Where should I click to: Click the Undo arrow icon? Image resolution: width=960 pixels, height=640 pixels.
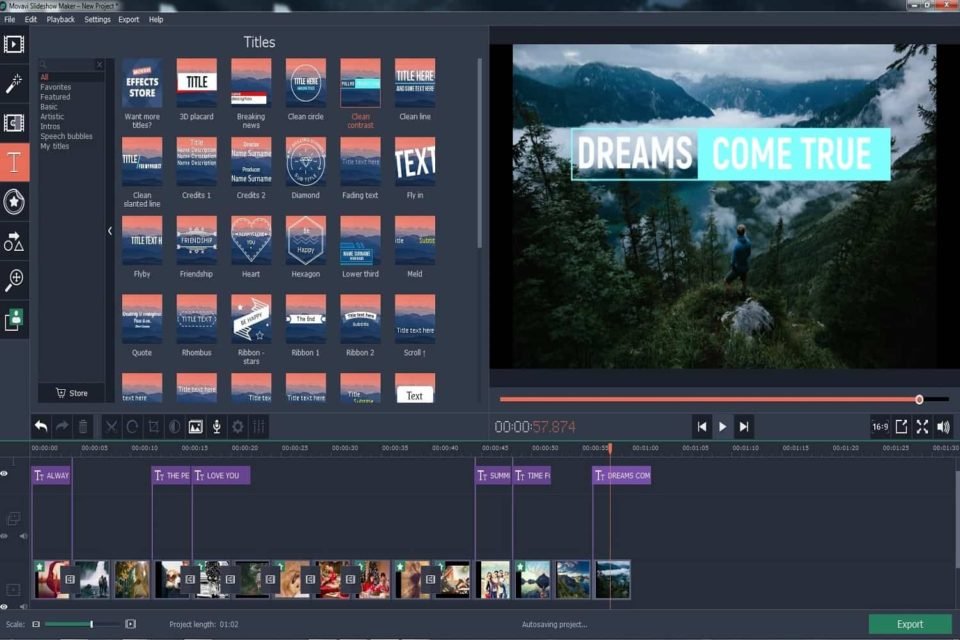[x=40, y=426]
